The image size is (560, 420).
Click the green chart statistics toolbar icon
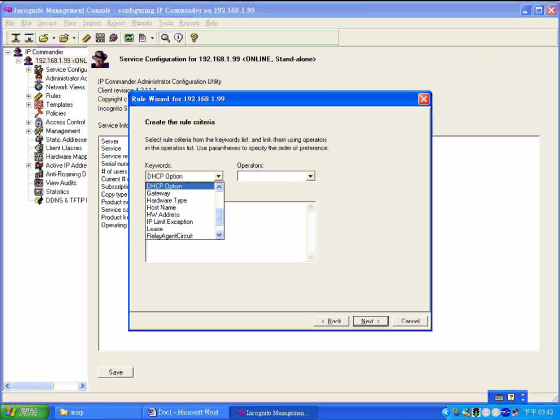(x=129, y=38)
